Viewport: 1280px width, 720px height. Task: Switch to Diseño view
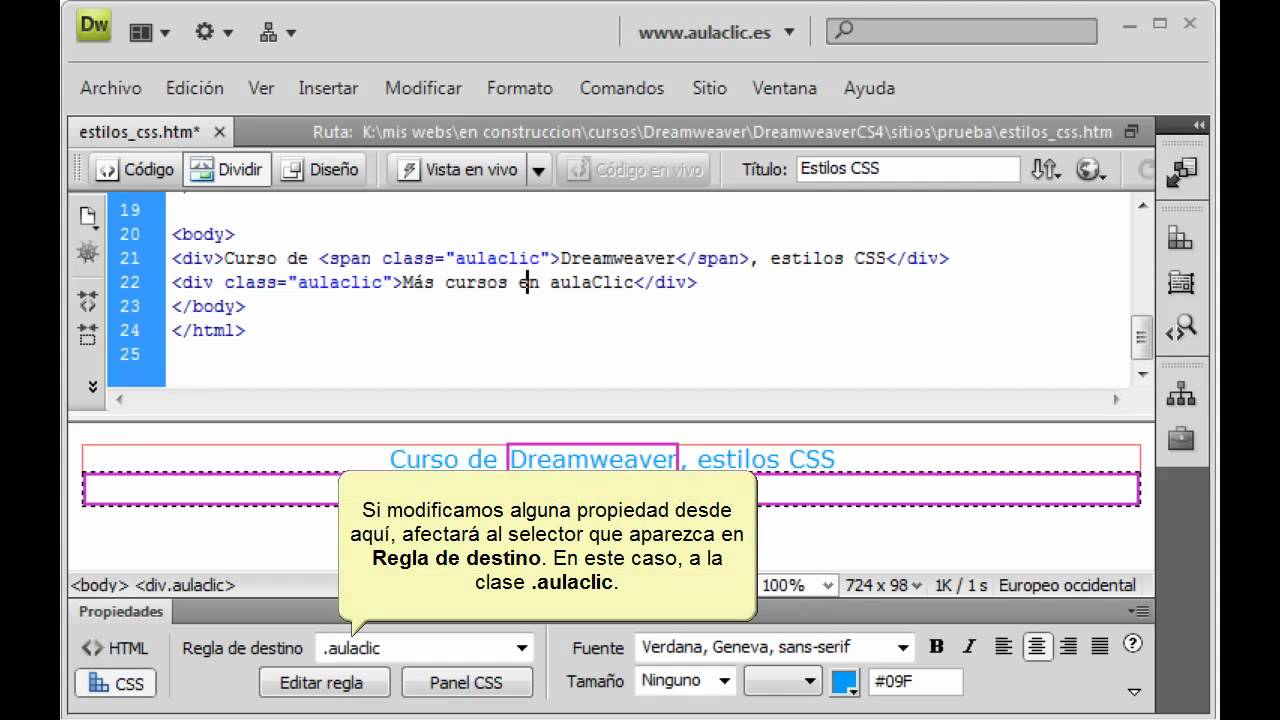[320, 169]
